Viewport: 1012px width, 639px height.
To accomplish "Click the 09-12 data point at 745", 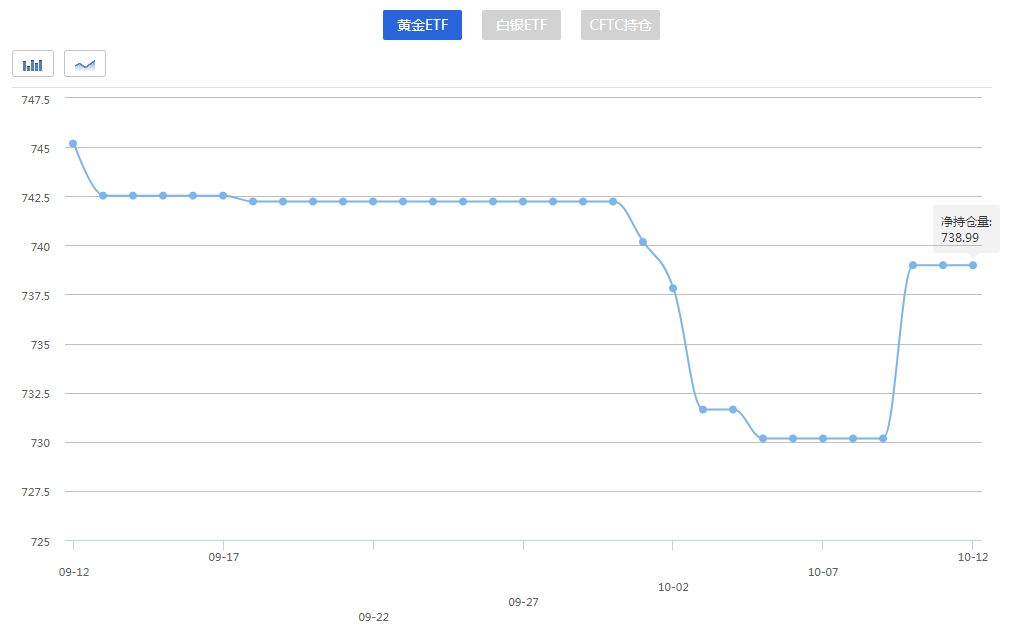I will pyautogui.click(x=73, y=144).
